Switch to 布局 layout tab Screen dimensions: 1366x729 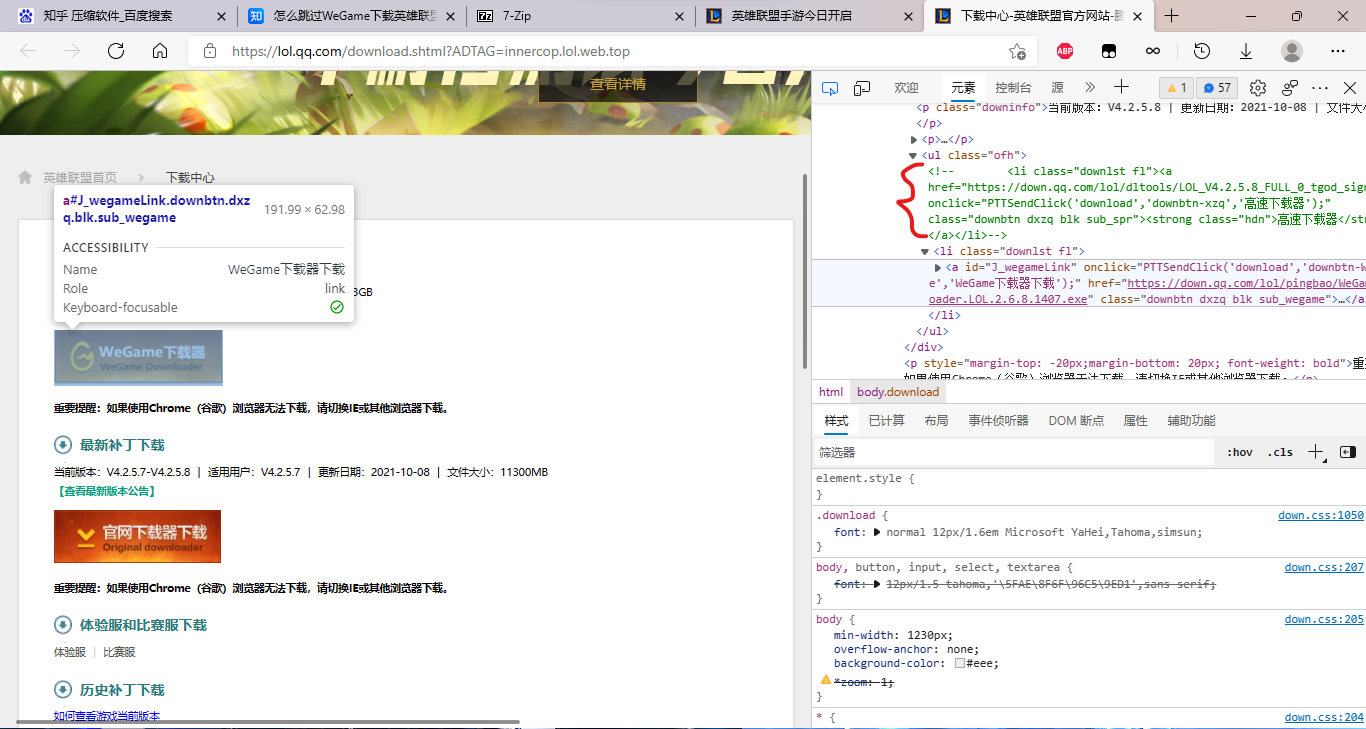coord(936,421)
